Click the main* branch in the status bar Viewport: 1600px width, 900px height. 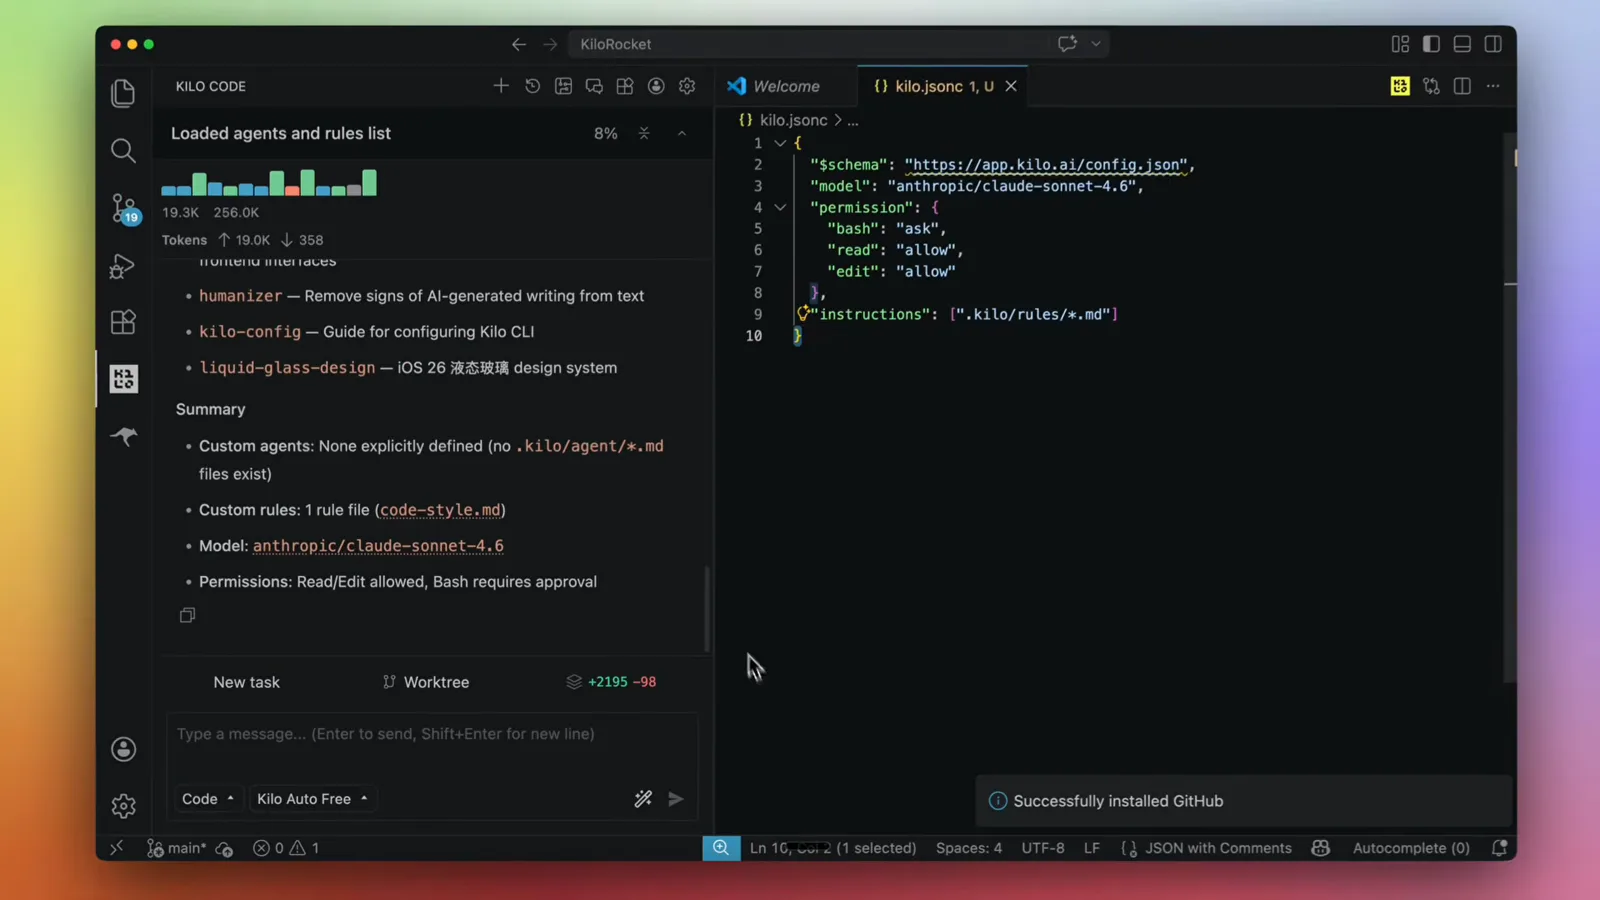pos(177,848)
